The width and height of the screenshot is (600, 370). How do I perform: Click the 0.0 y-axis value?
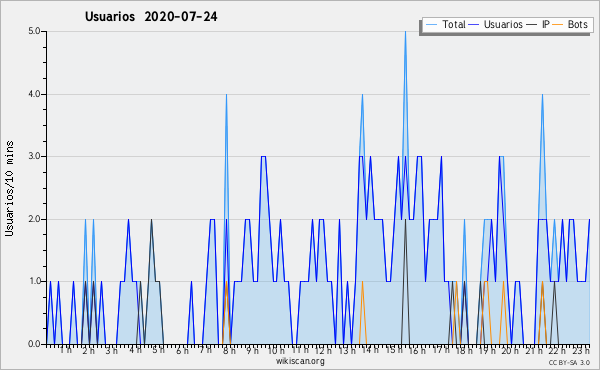[34, 344]
